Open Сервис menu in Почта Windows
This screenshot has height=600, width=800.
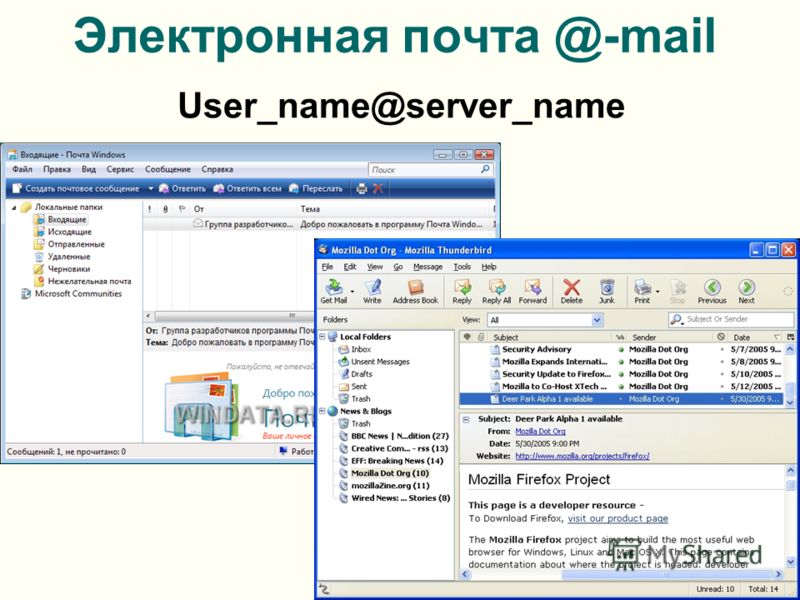click(x=120, y=169)
